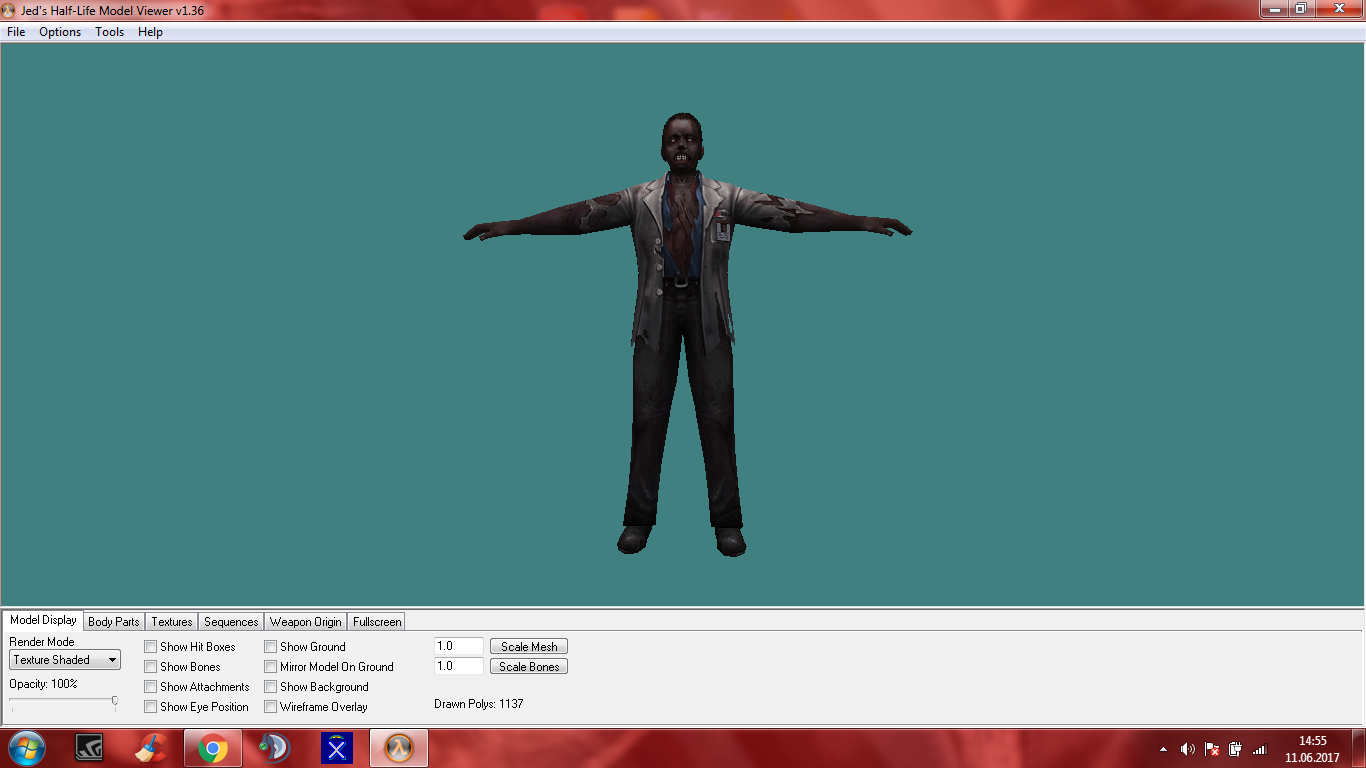Open the clock showing 14:55
The height and width of the screenshot is (768, 1366).
coord(1312,749)
